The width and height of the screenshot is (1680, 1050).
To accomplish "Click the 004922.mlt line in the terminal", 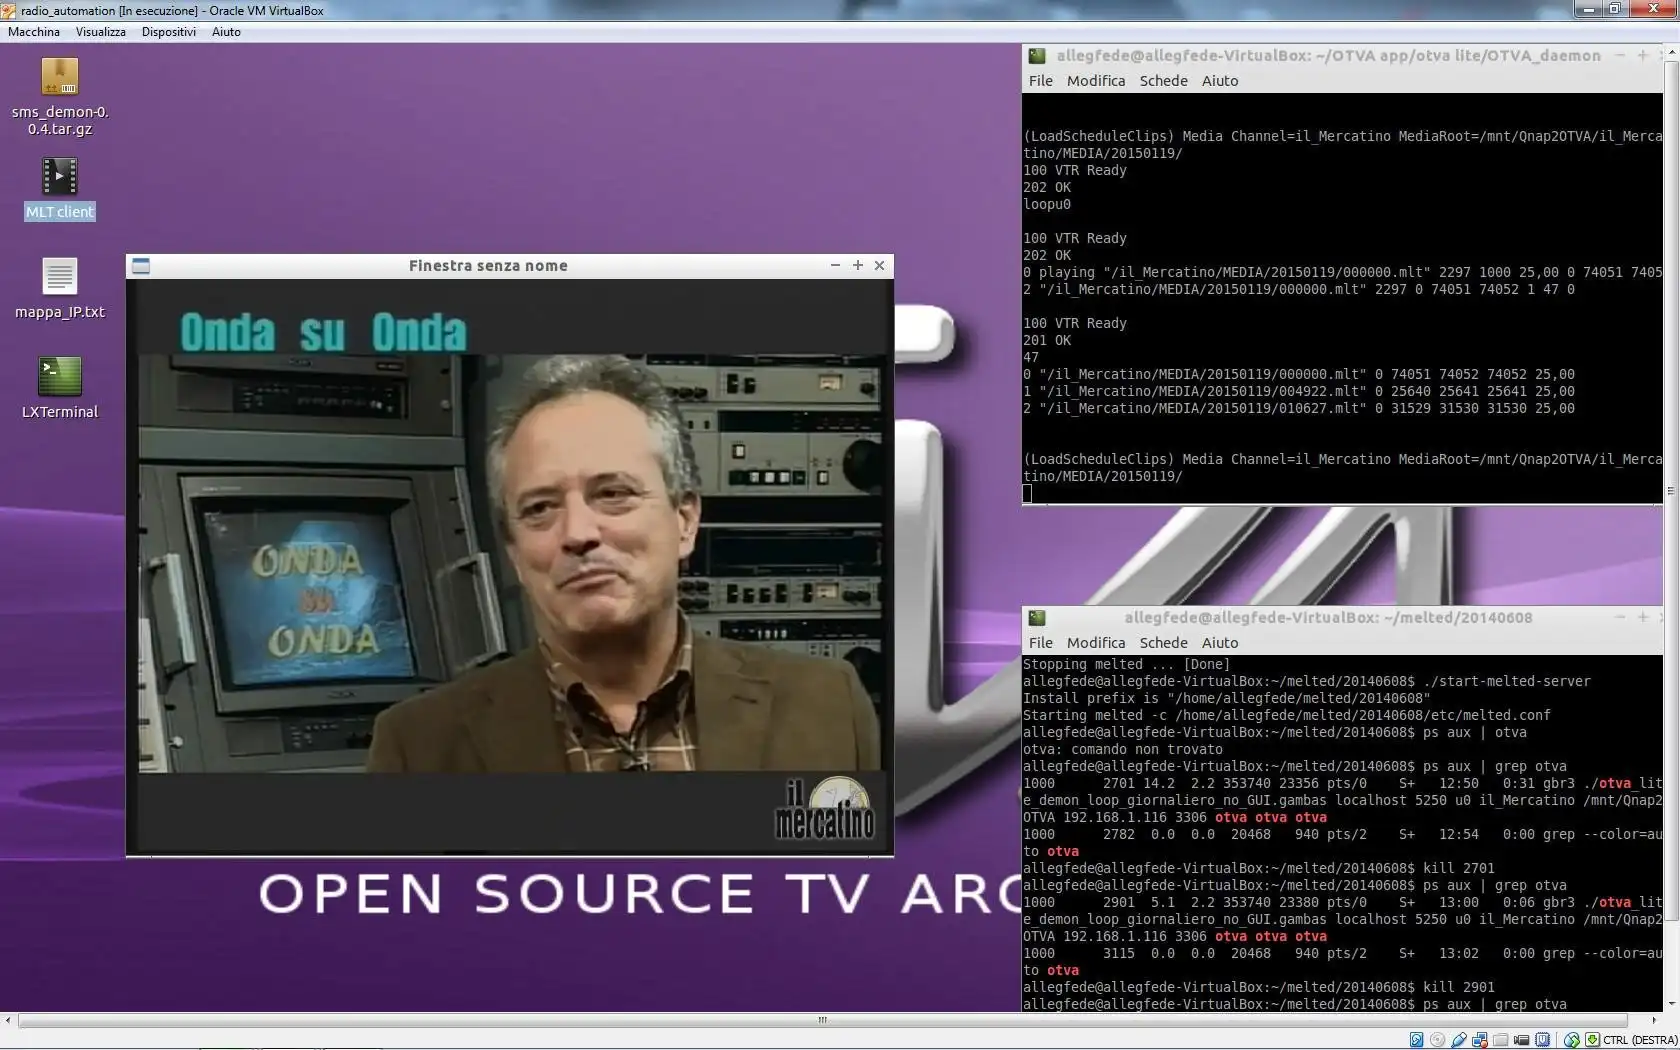I will coord(1299,391).
